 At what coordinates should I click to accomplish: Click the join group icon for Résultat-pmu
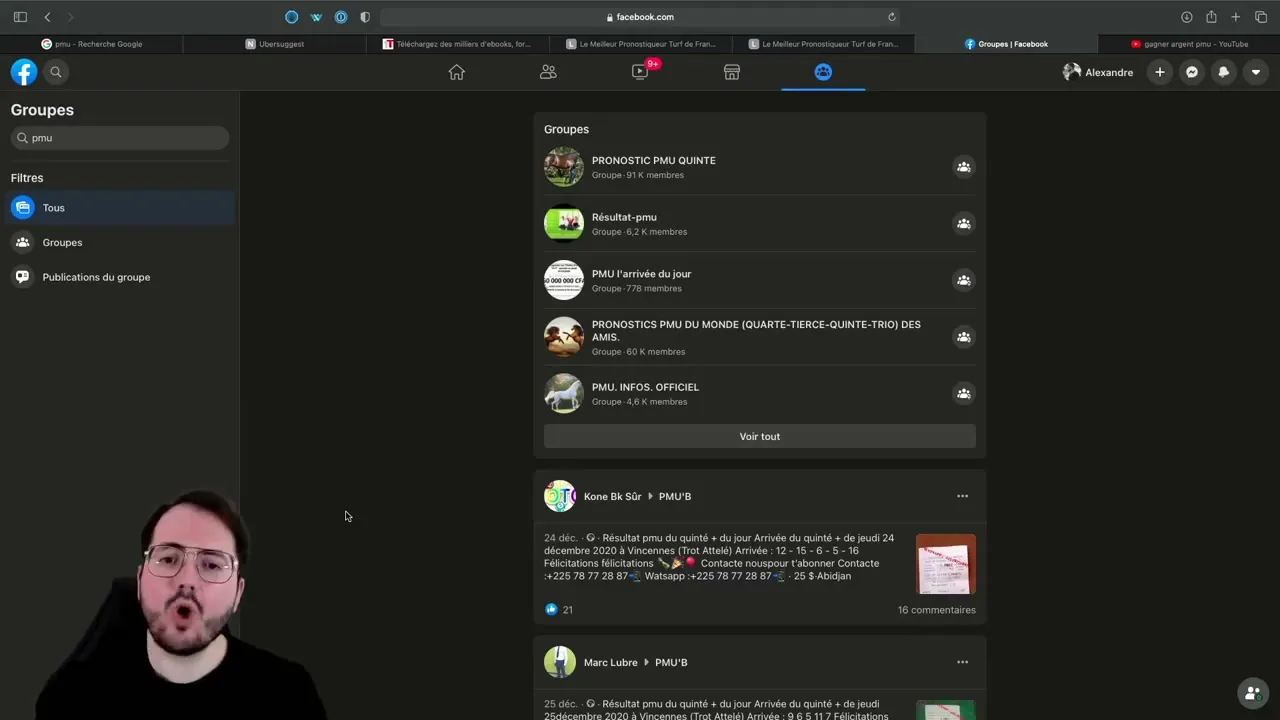[963, 224]
